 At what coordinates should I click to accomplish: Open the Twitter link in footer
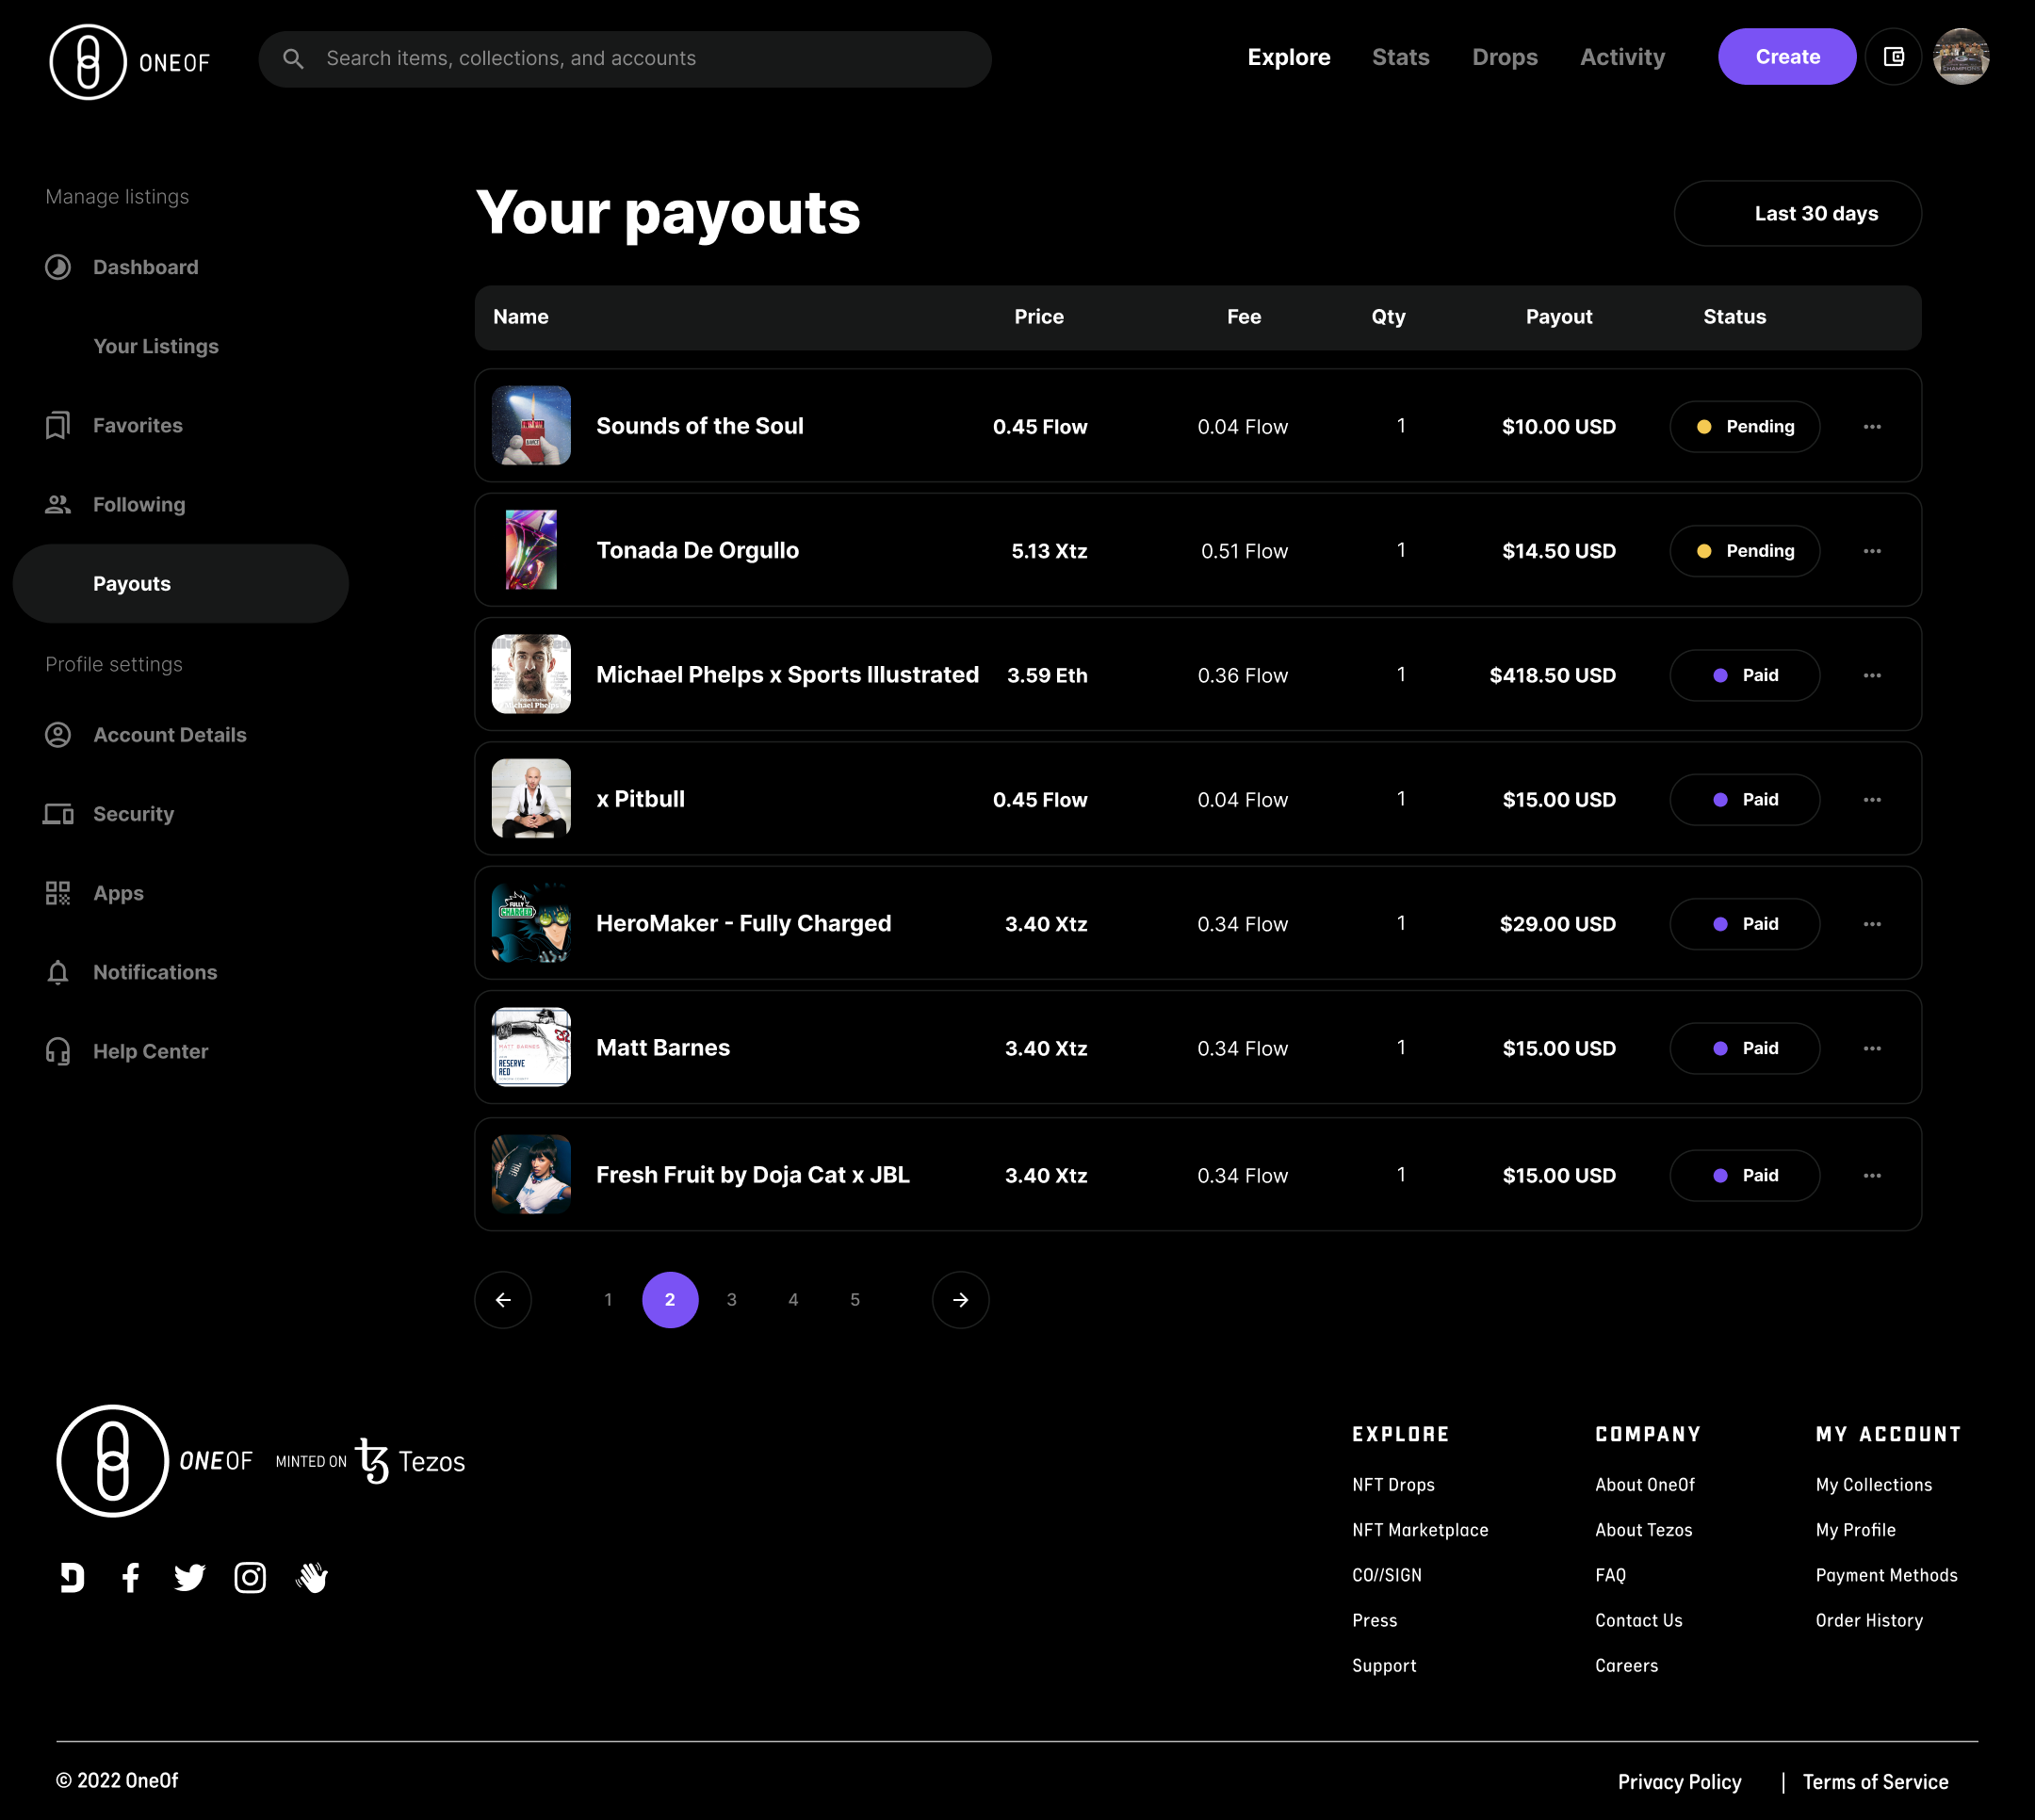click(x=189, y=1577)
